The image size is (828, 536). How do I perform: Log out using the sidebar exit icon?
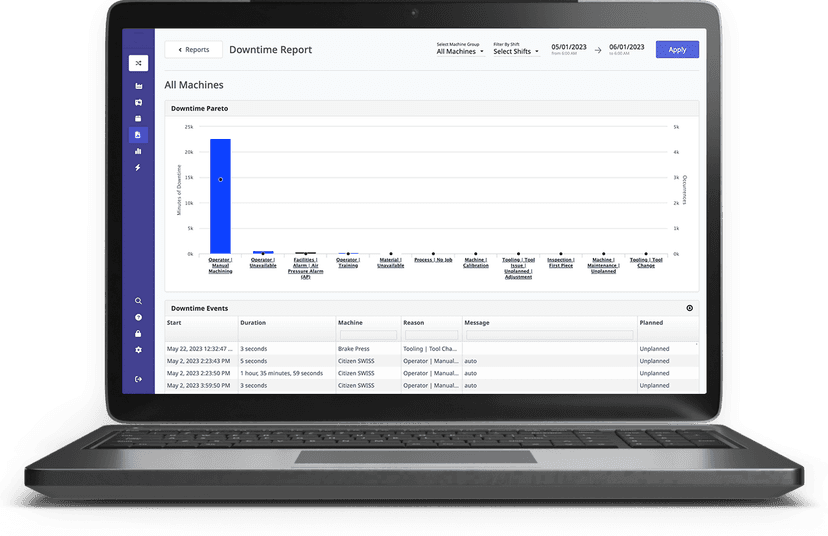tap(138, 378)
